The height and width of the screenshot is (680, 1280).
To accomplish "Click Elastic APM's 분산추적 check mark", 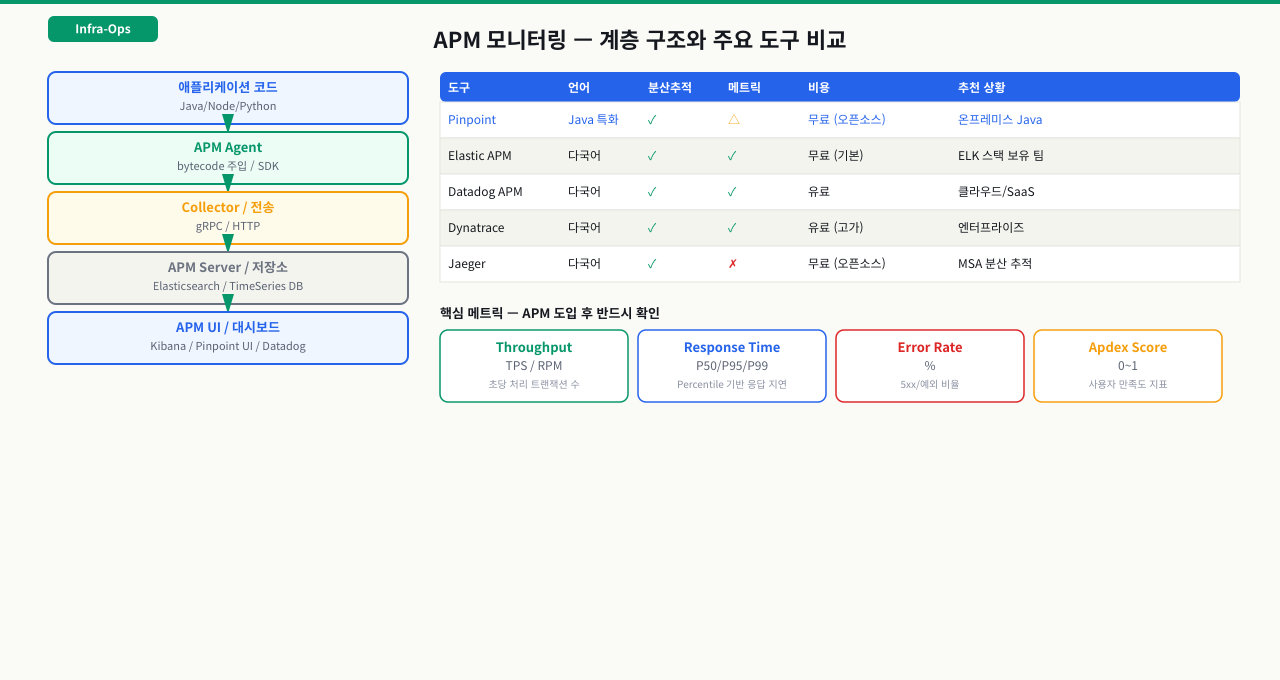I will [x=652, y=156].
